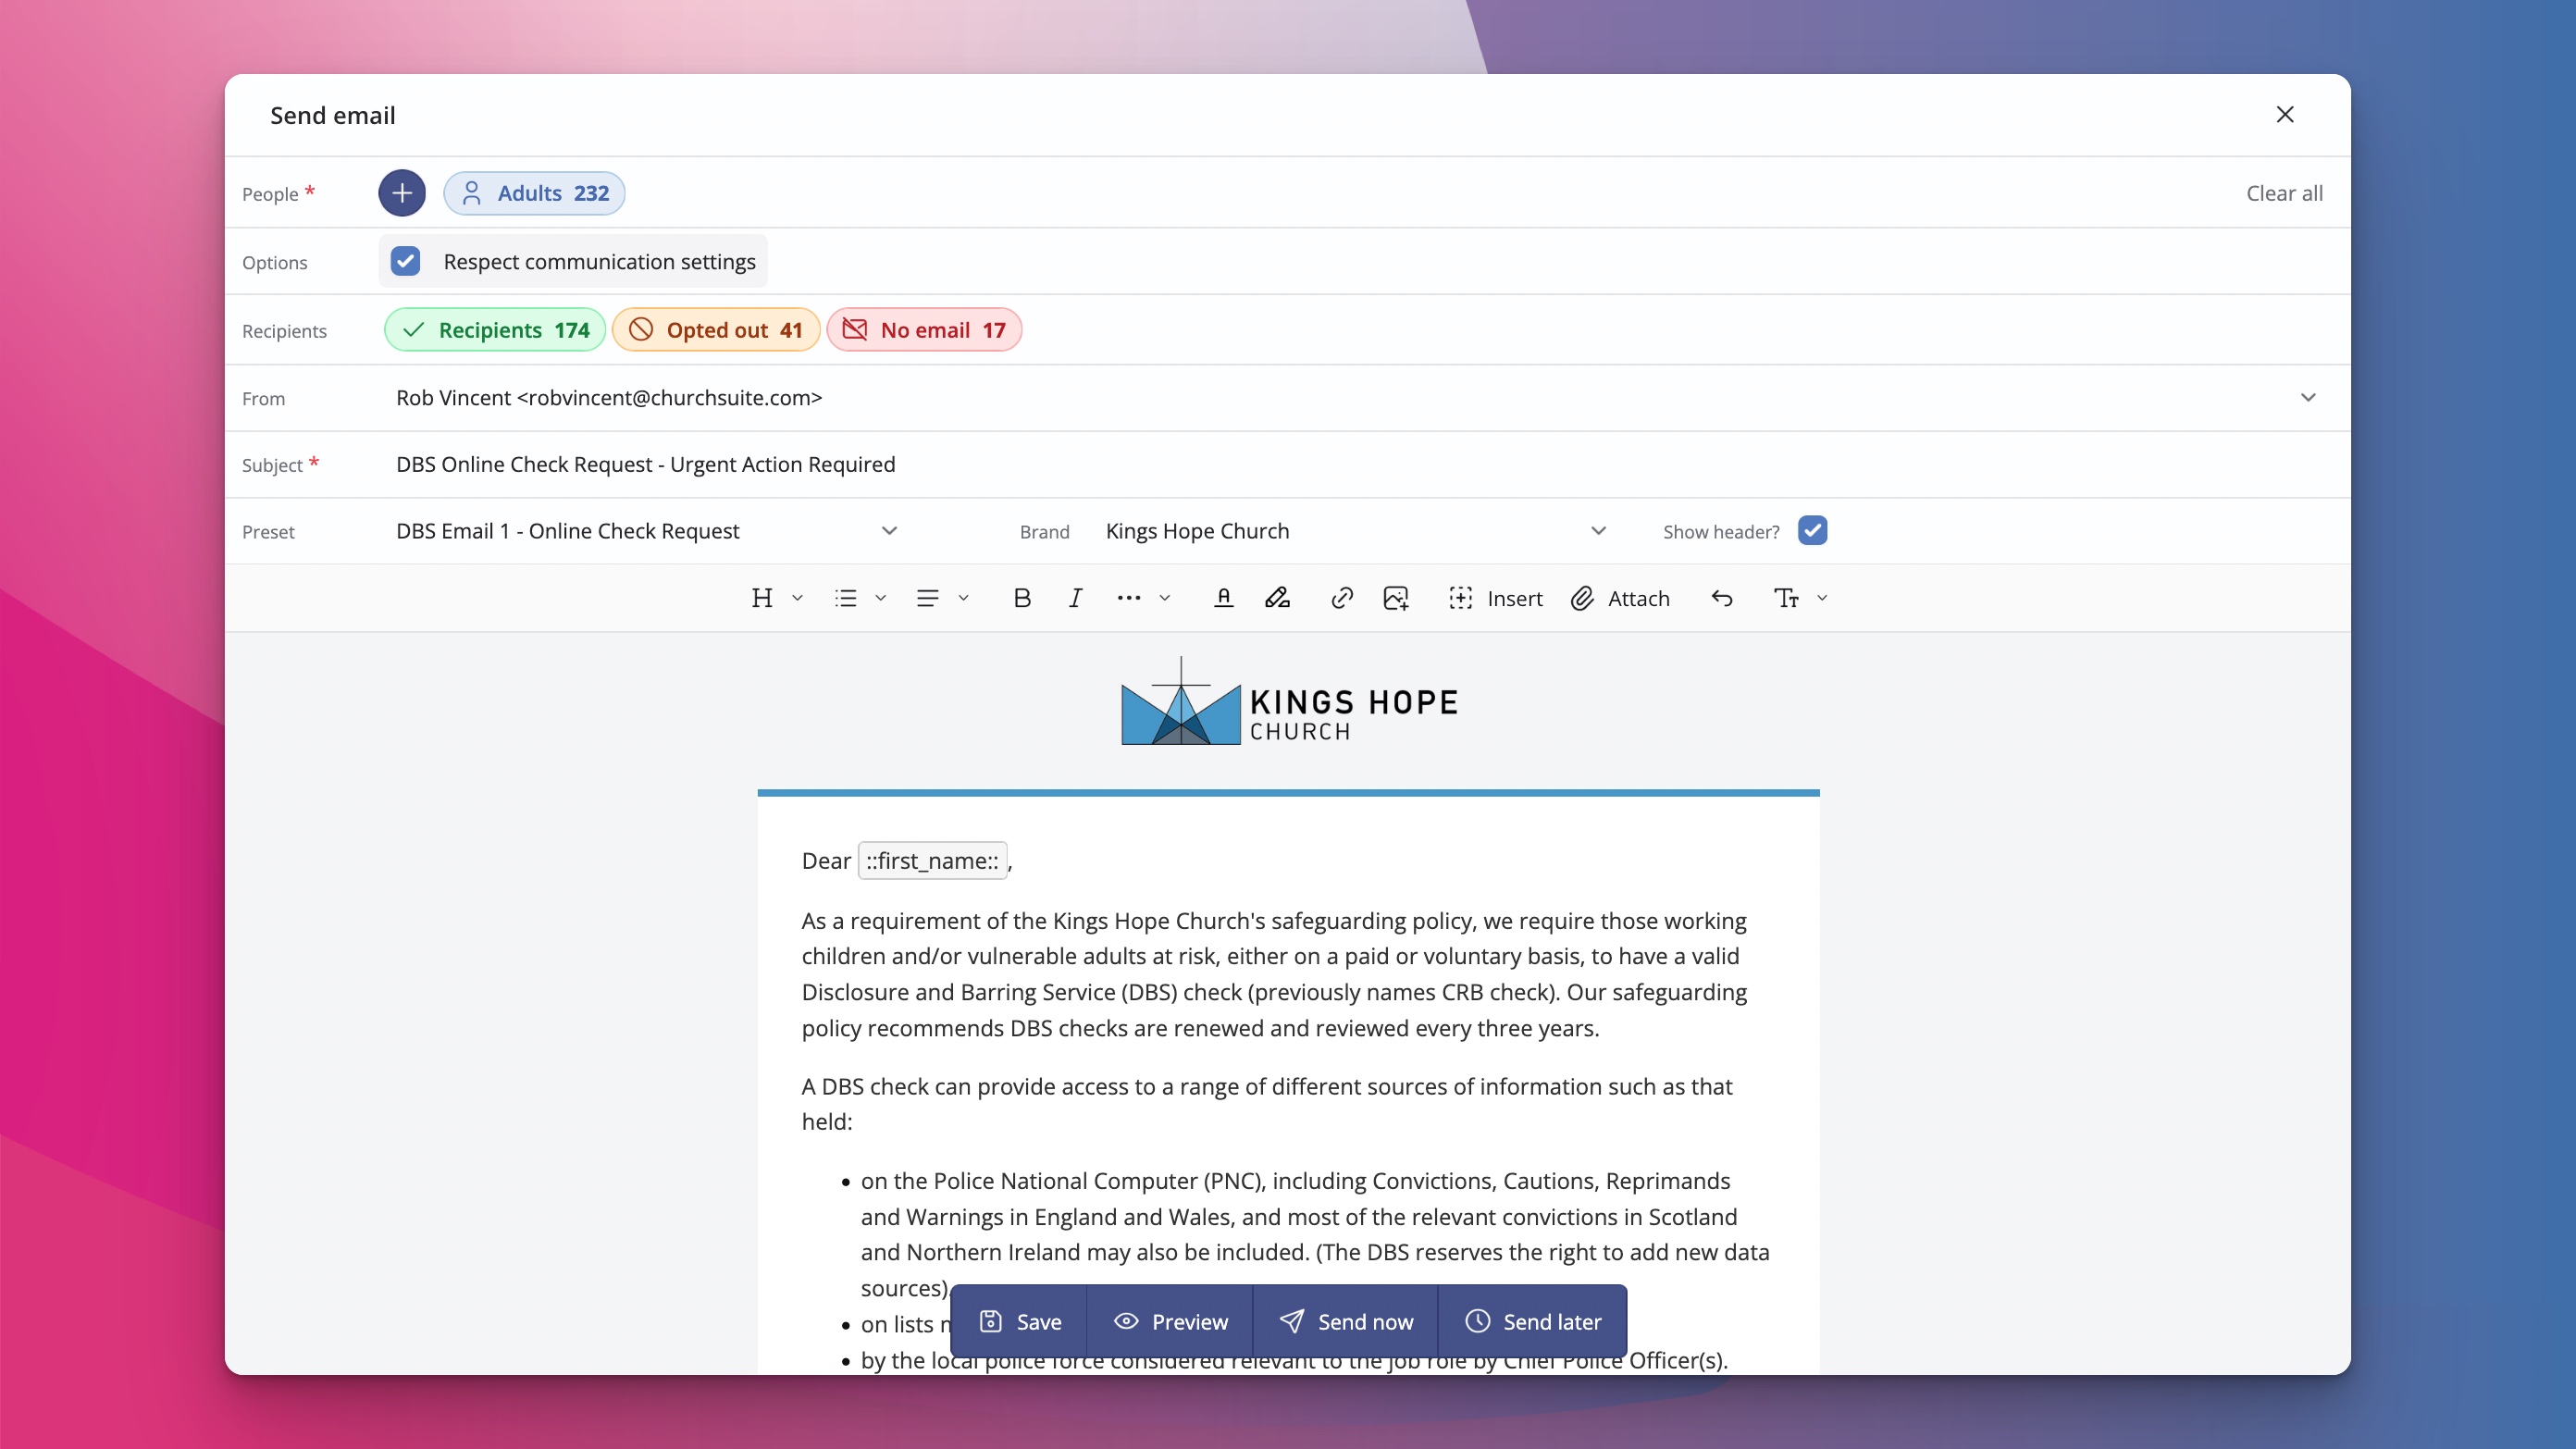Viewport: 2576px width, 1449px height.
Task: Open the text colour tool
Action: (1223, 598)
